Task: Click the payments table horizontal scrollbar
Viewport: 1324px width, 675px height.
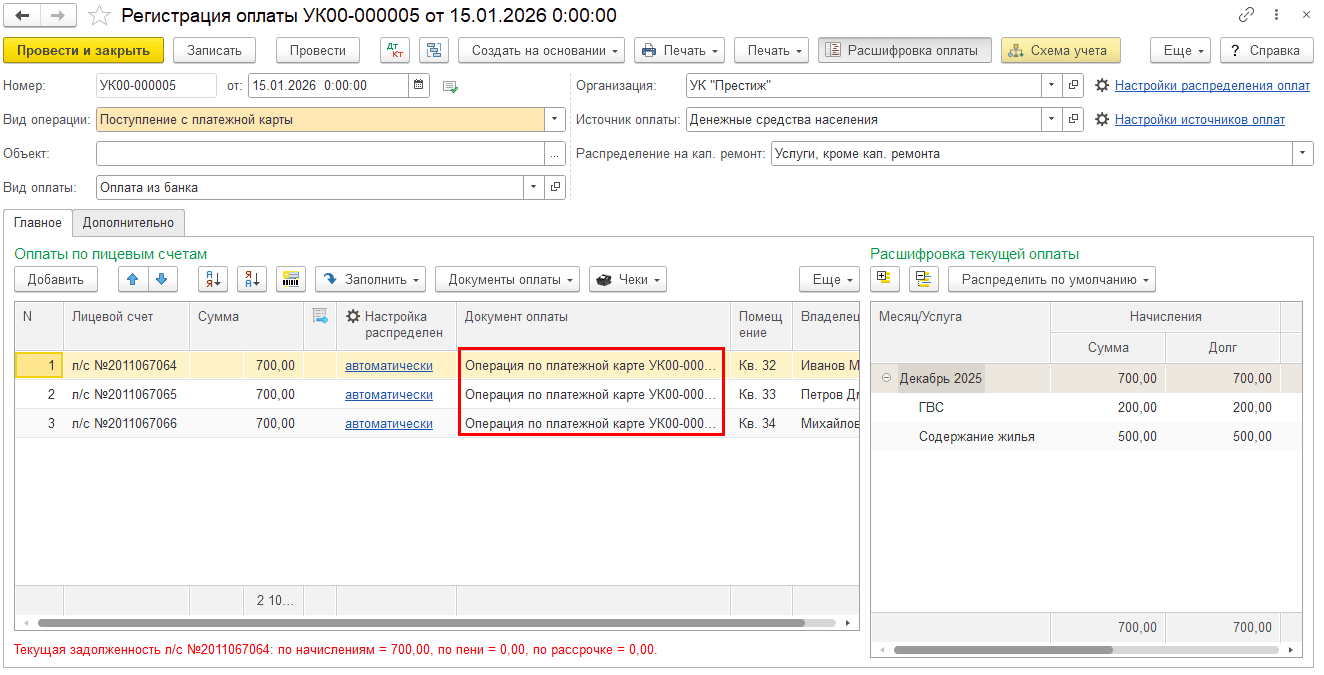Action: 420,622
